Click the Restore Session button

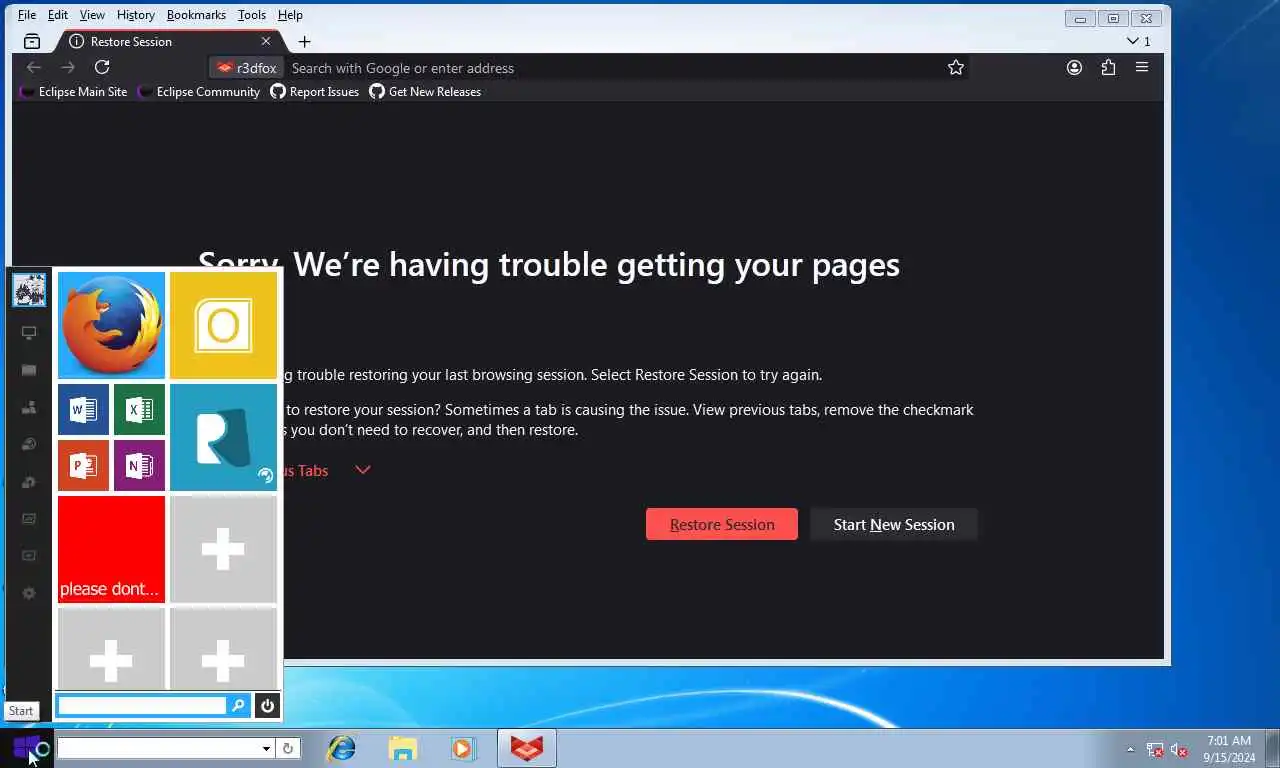tap(722, 524)
